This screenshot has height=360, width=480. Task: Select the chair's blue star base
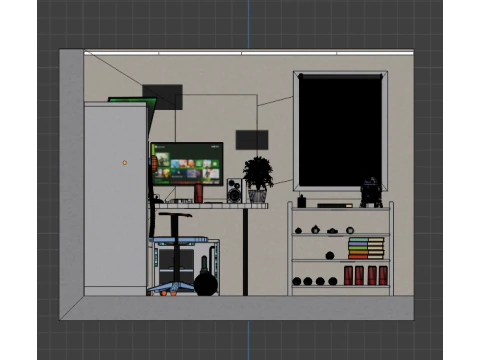tap(171, 288)
